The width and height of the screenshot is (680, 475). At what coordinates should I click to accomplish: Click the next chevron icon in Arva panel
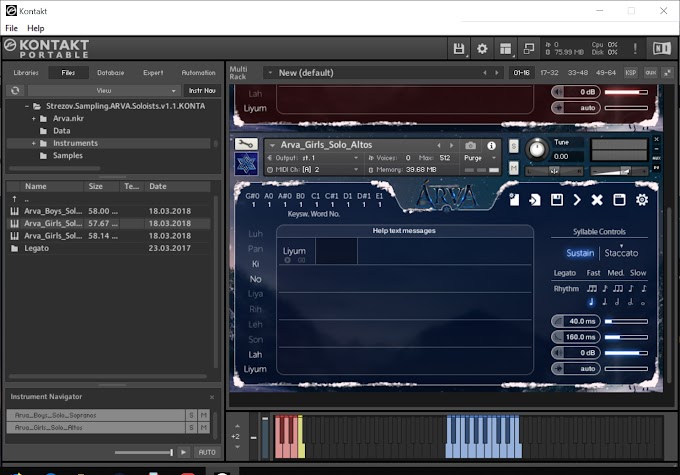(x=577, y=200)
